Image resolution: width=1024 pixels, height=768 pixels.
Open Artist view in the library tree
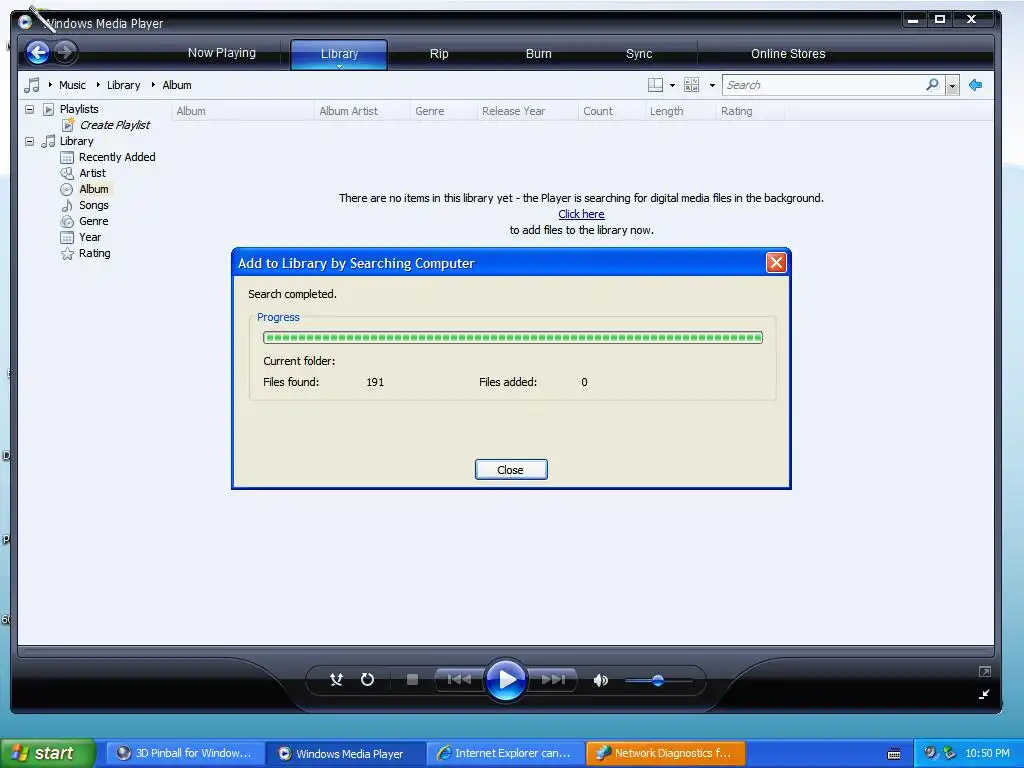[92, 173]
